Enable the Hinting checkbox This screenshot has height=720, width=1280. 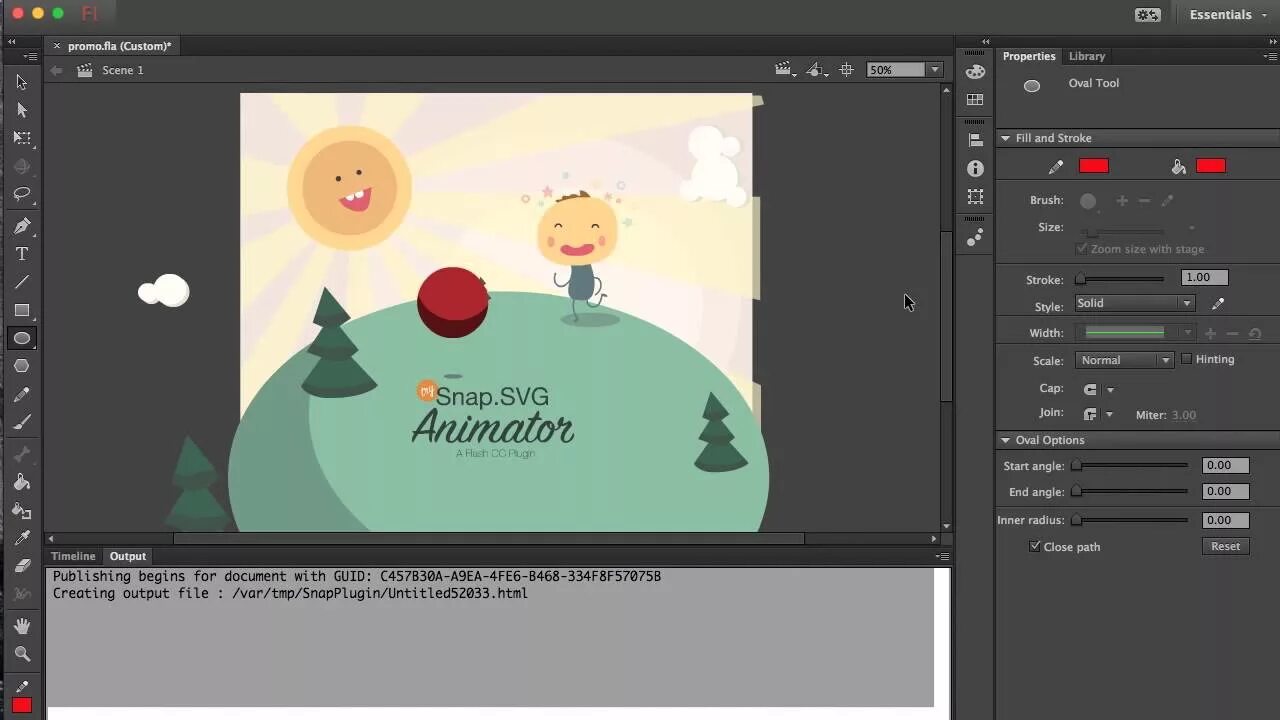tap(1186, 359)
